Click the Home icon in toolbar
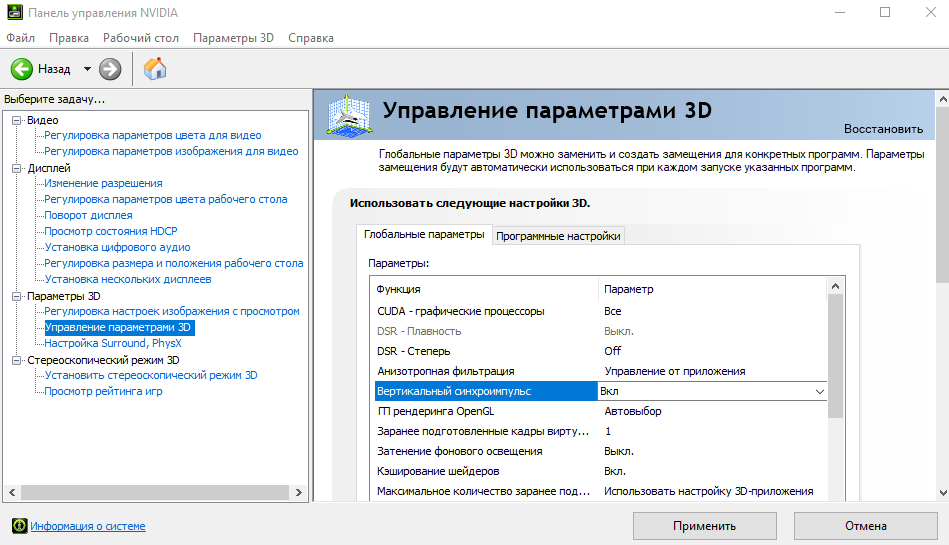The height and width of the screenshot is (545, 949). click(155, 69)
